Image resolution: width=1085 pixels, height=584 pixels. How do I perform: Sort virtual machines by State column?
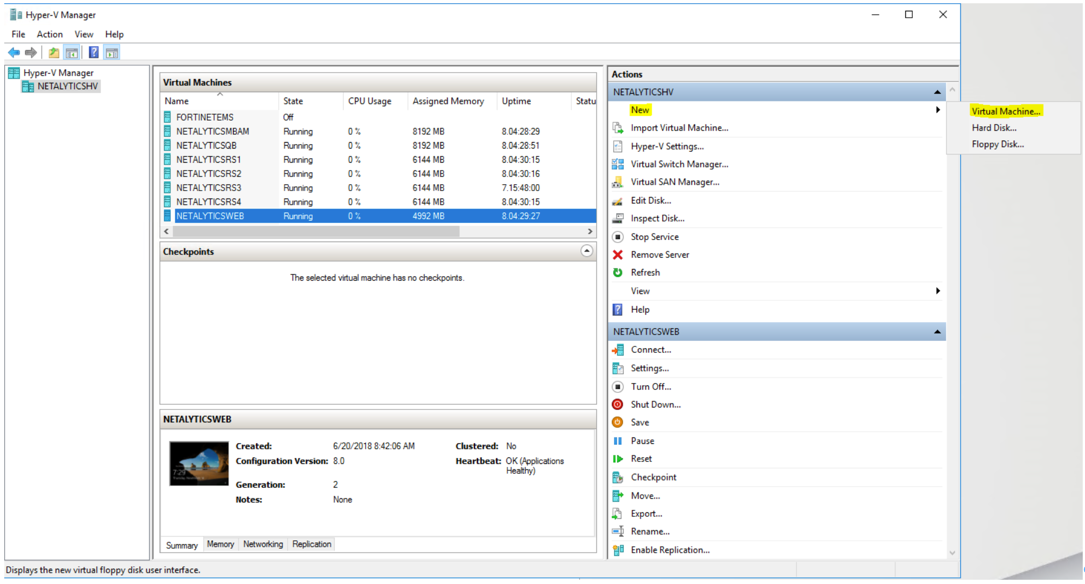[x=311, y=101]
